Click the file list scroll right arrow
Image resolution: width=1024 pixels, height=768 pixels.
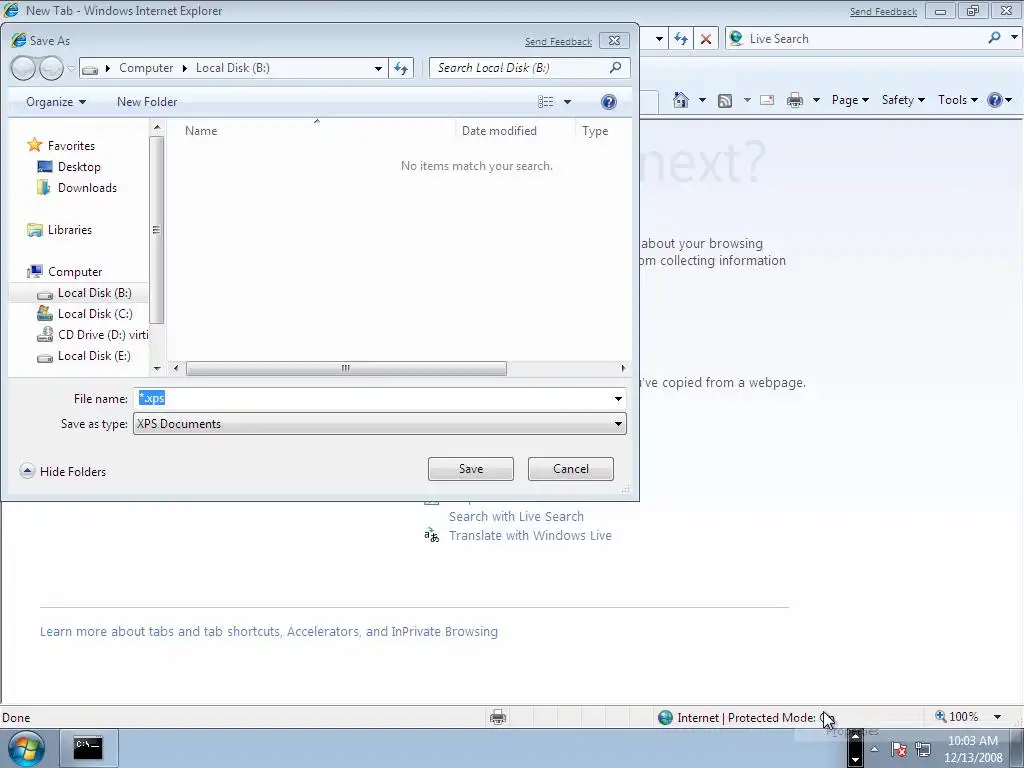(x=623, y=368)
